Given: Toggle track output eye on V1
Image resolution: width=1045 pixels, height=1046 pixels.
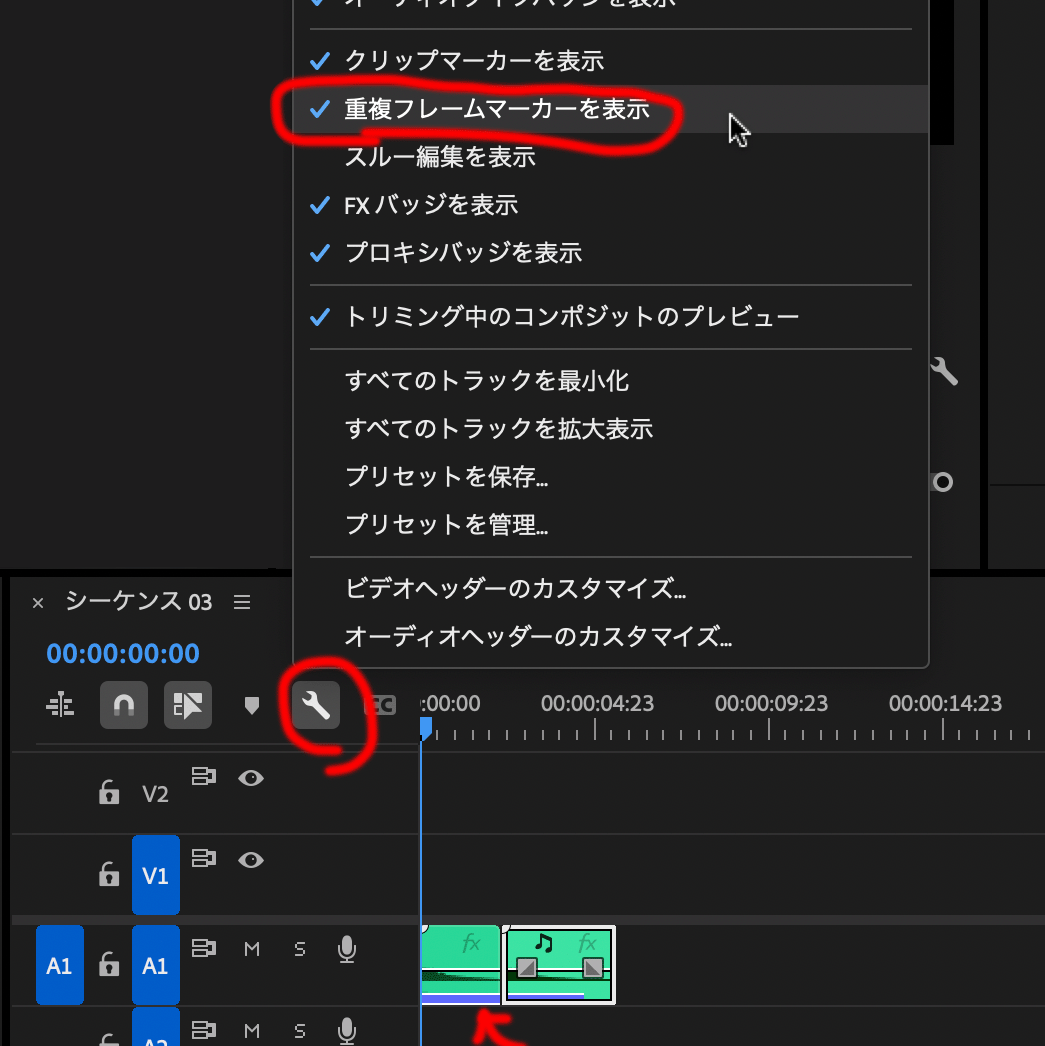Looking at the screenshot, I should click(251, 860).
